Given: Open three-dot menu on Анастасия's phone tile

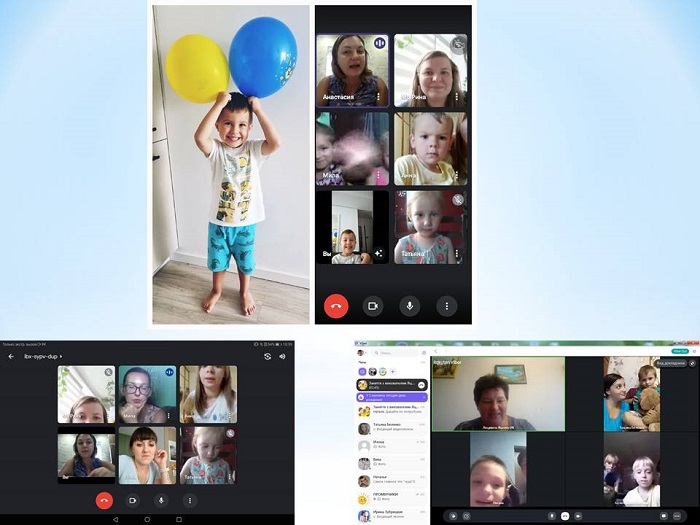Looking at the screenshot, I should (379, 96).
